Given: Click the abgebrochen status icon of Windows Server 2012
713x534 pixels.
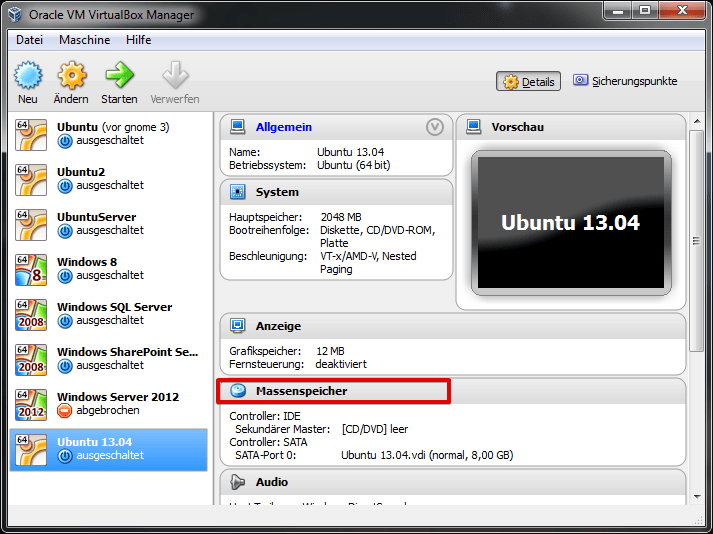Looking at the screenshot, I should tap(65, 411).
